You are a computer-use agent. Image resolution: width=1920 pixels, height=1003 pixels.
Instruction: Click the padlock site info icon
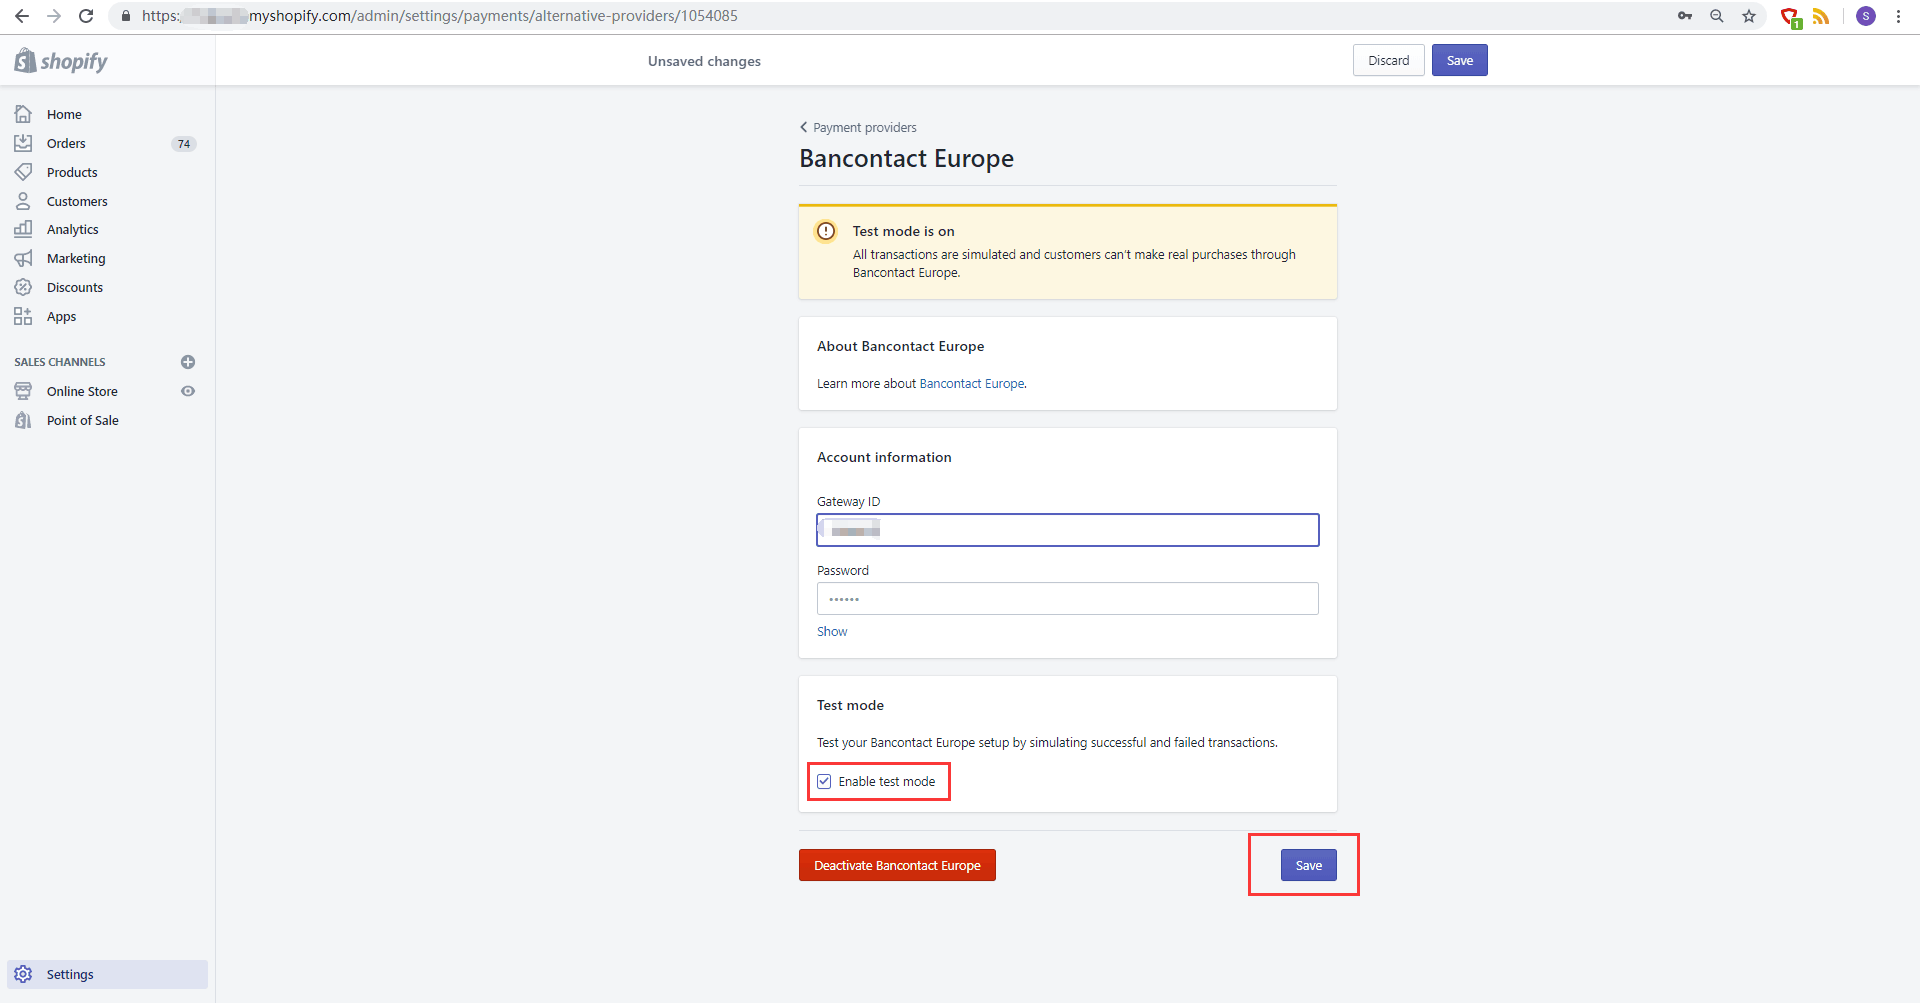(126, 16)
